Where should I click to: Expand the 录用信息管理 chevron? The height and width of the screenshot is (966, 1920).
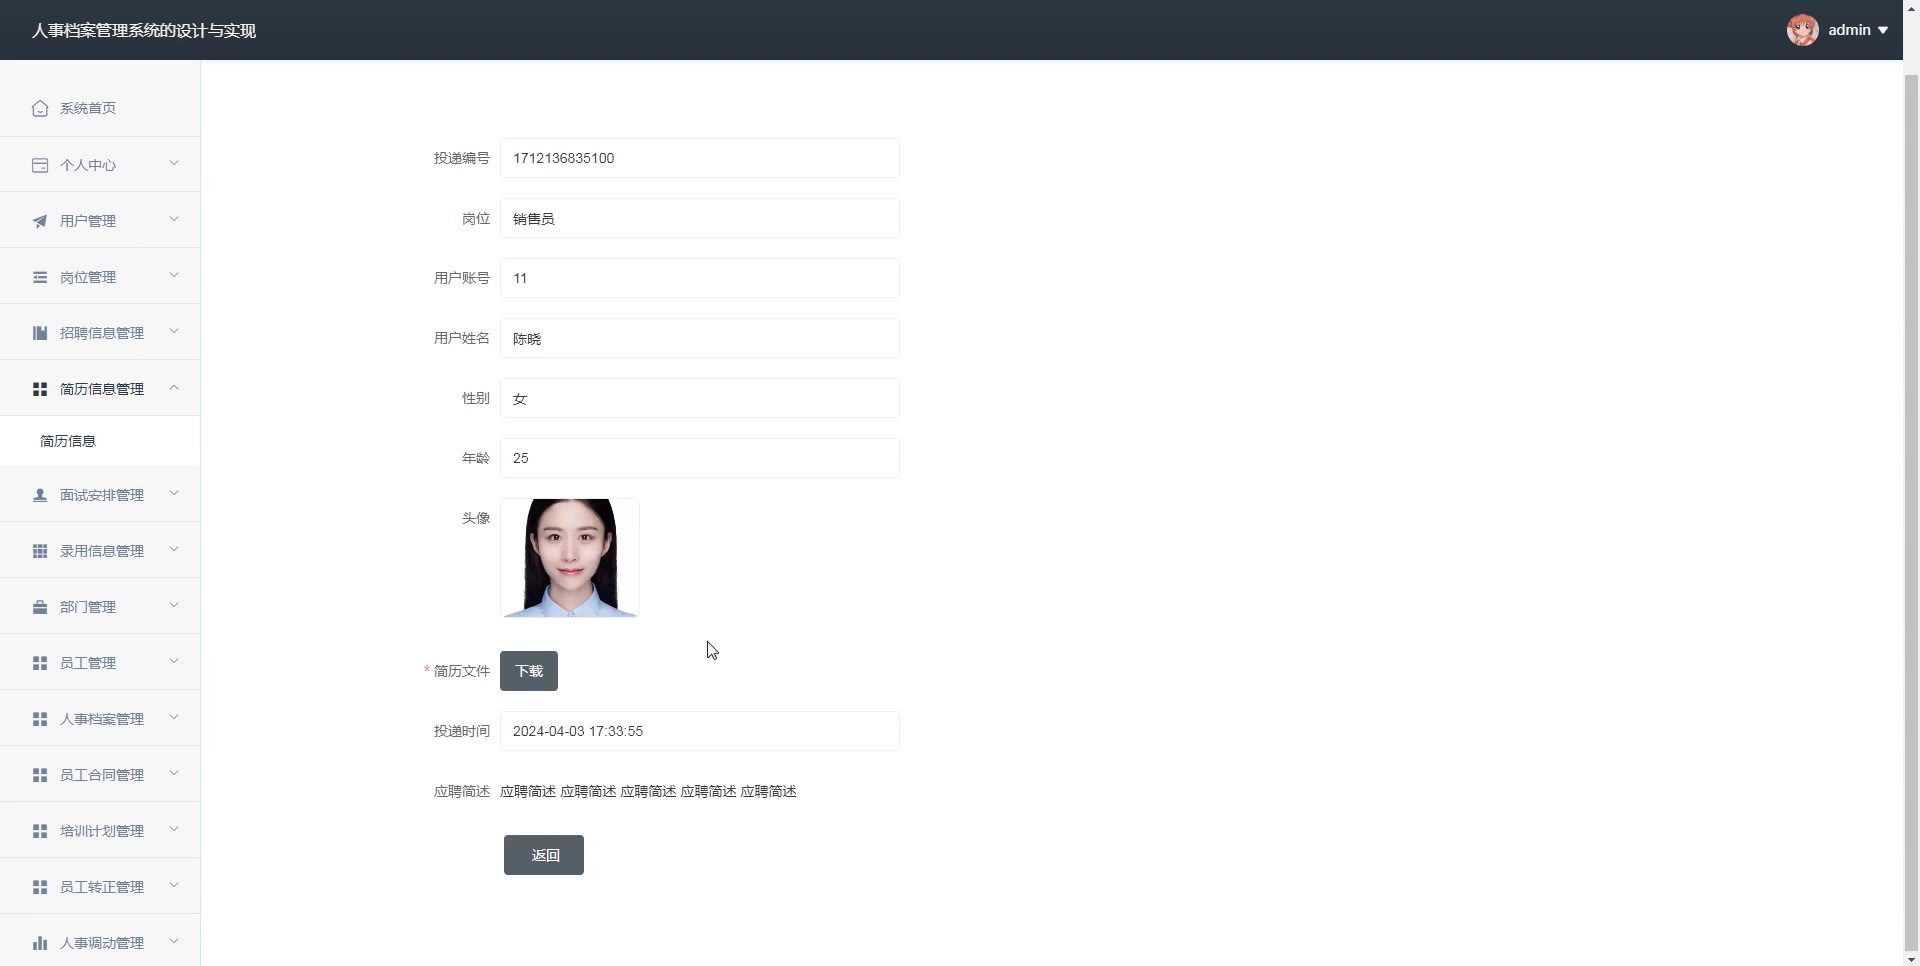174,549
